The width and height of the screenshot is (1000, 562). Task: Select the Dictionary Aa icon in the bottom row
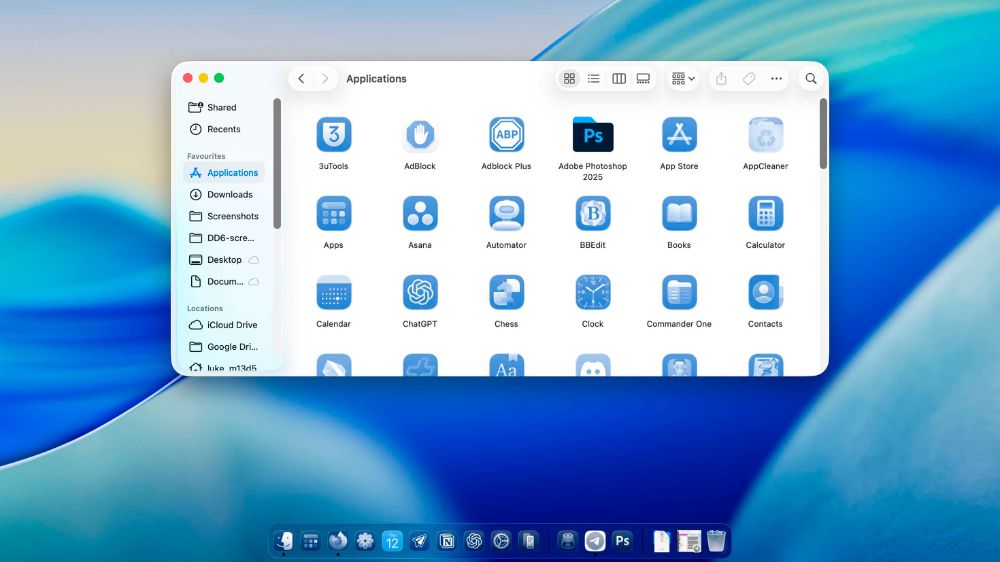tap(506, 365)
